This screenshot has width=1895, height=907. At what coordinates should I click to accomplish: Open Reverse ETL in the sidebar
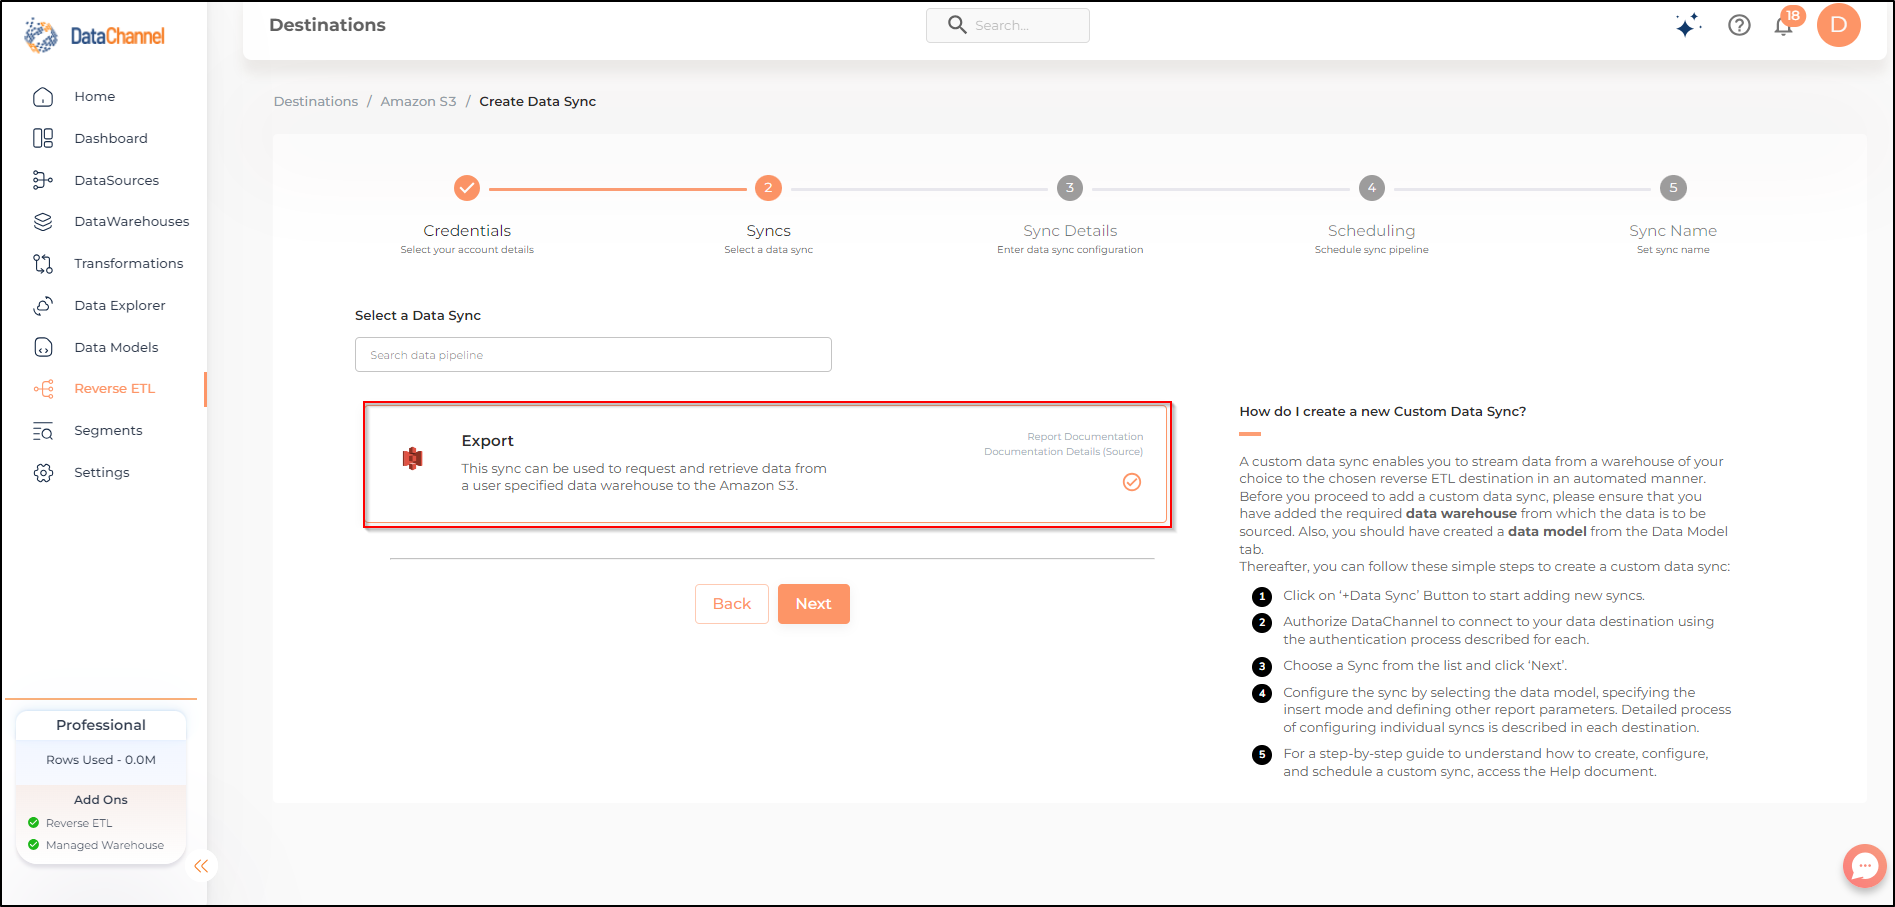(115, 389)
